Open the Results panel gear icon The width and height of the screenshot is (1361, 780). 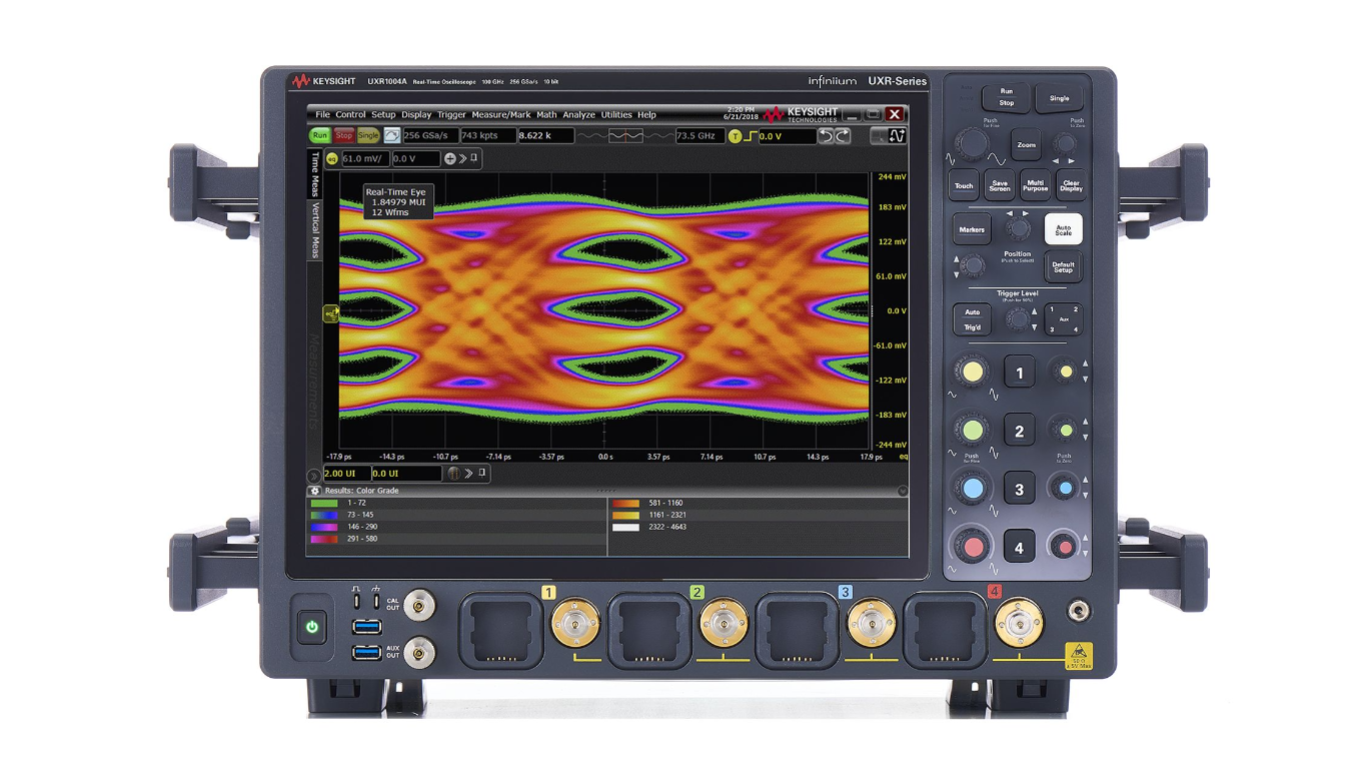click(314, 490)
